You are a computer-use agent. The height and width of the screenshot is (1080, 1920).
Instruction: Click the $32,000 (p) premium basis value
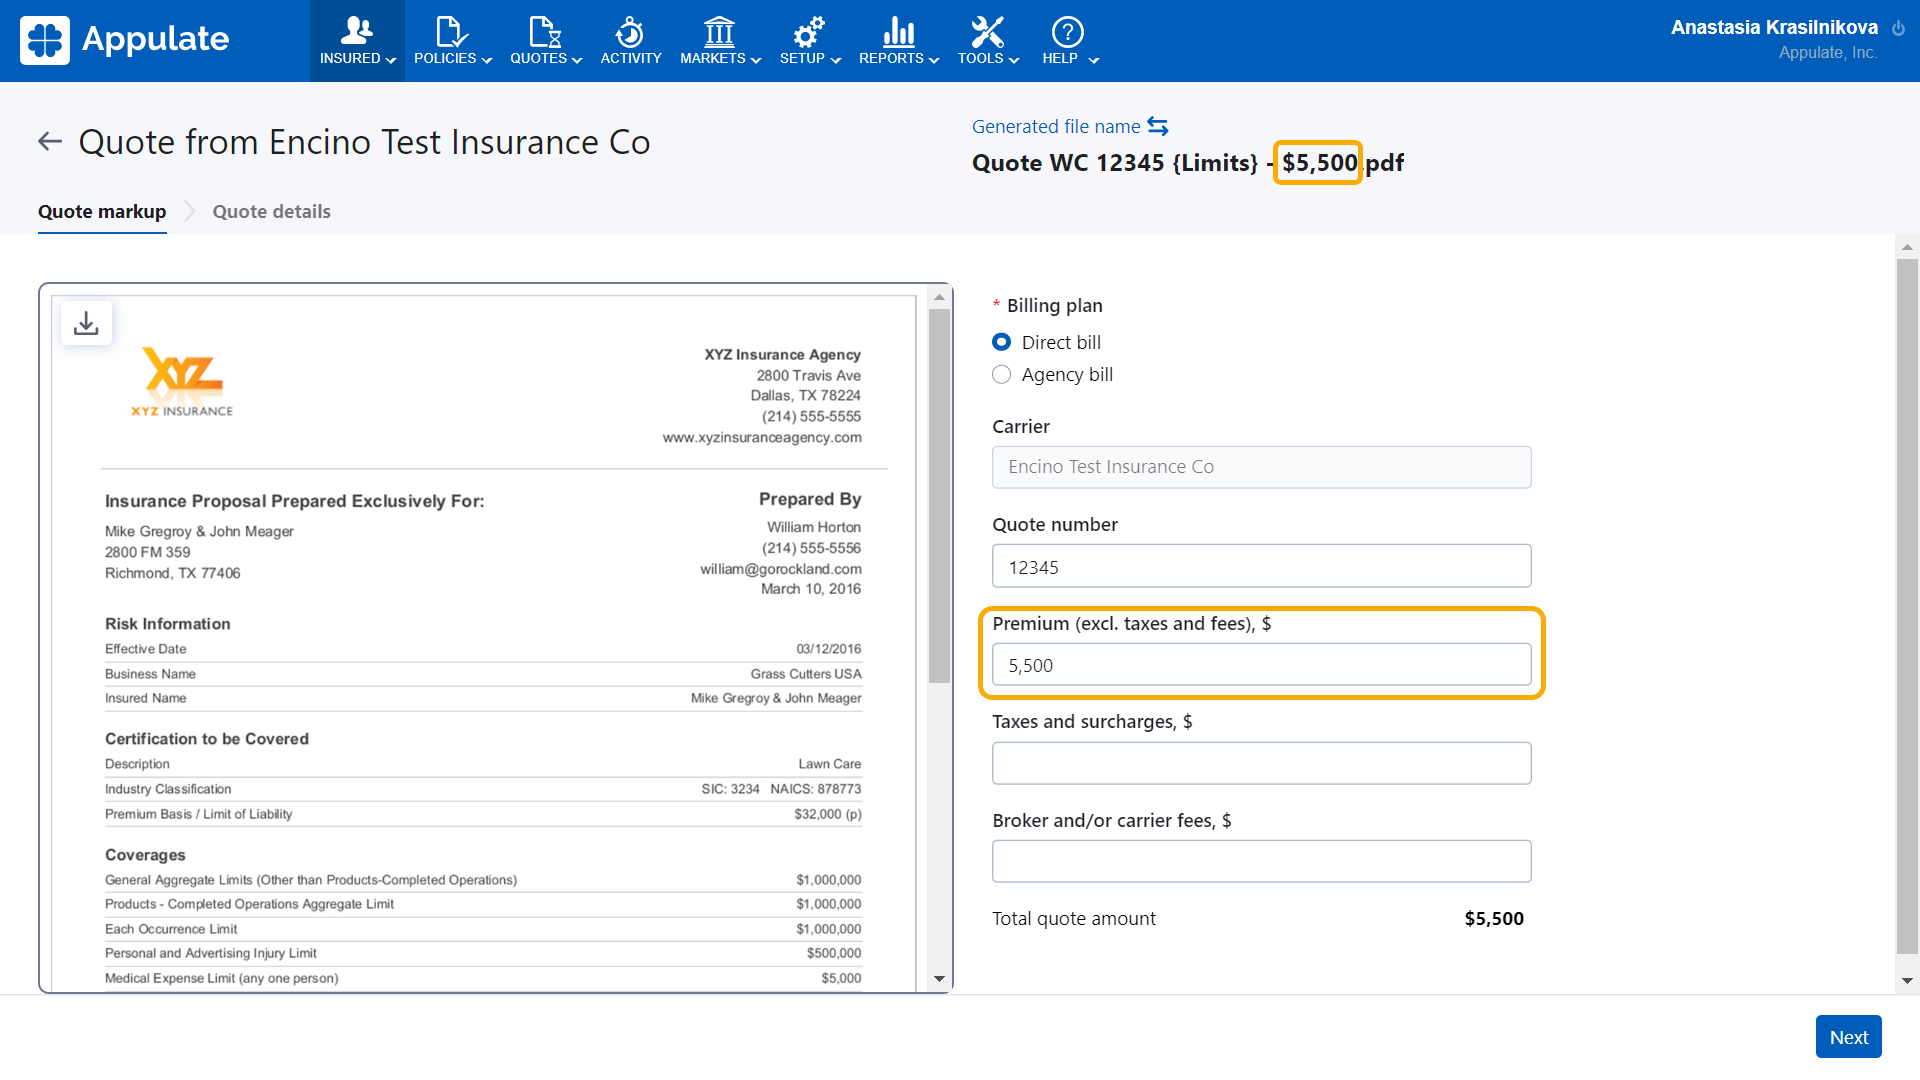[828, 814]
